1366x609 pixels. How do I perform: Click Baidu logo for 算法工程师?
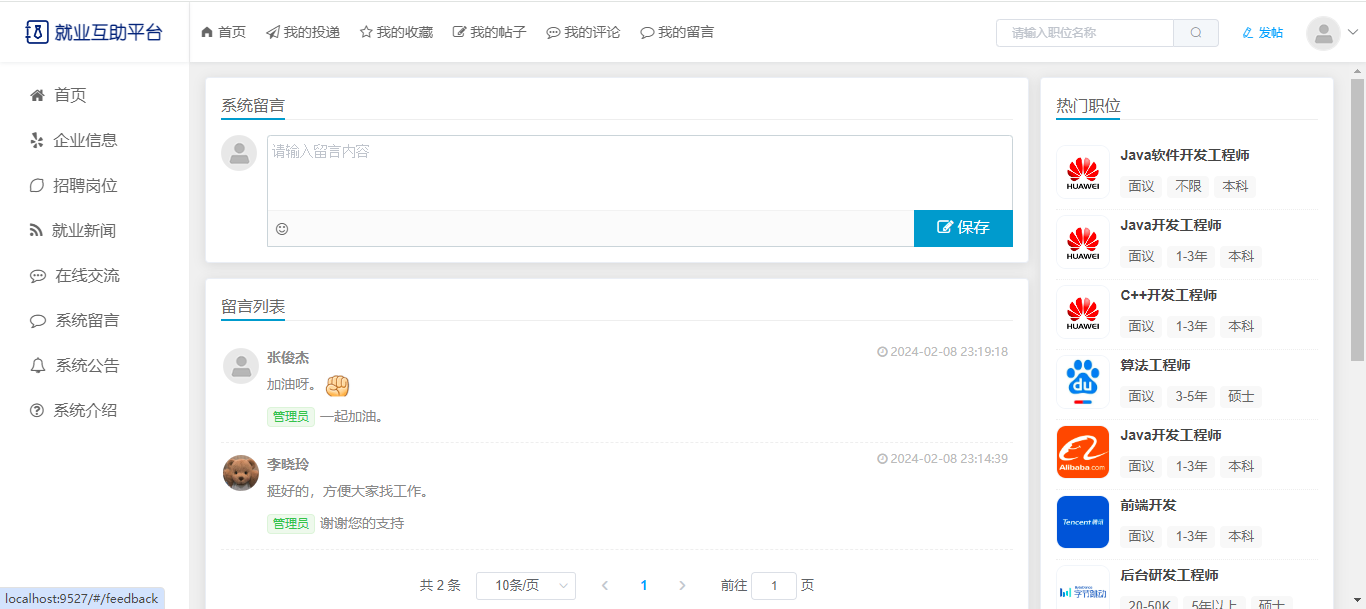pos(1083,382)
